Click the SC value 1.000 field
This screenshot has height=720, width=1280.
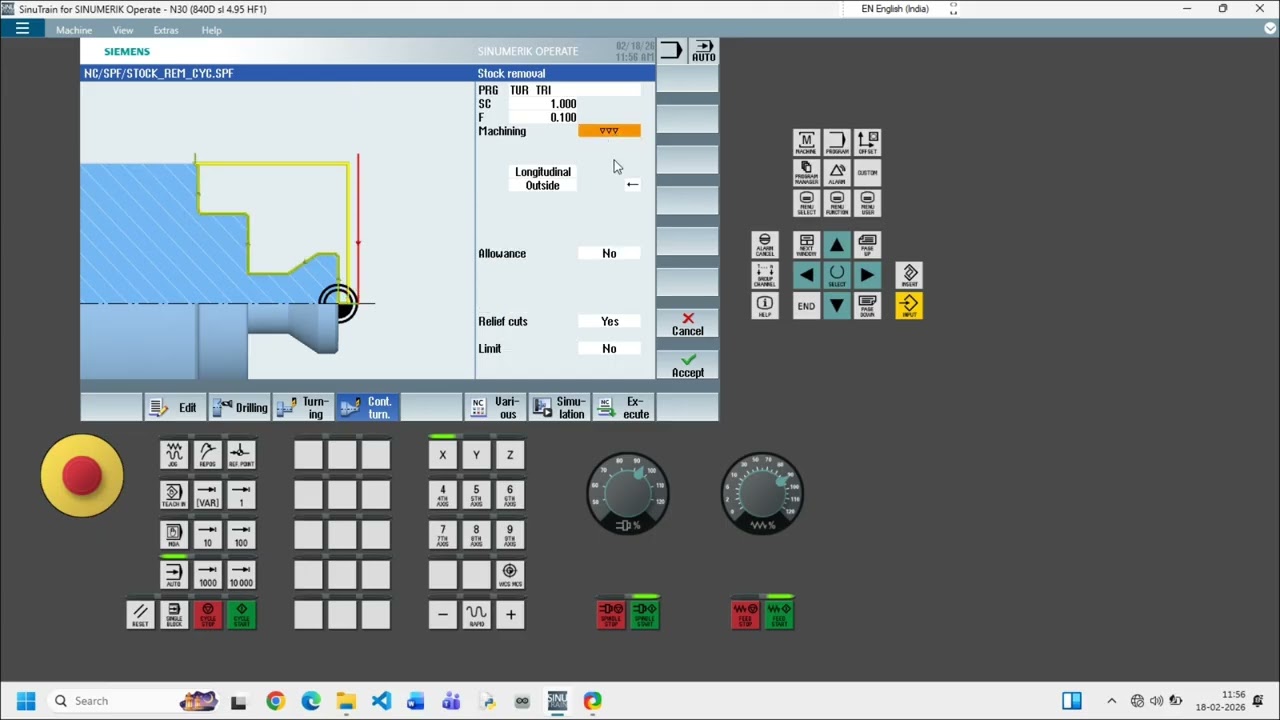pyautogui.click(x=543, y=104)
